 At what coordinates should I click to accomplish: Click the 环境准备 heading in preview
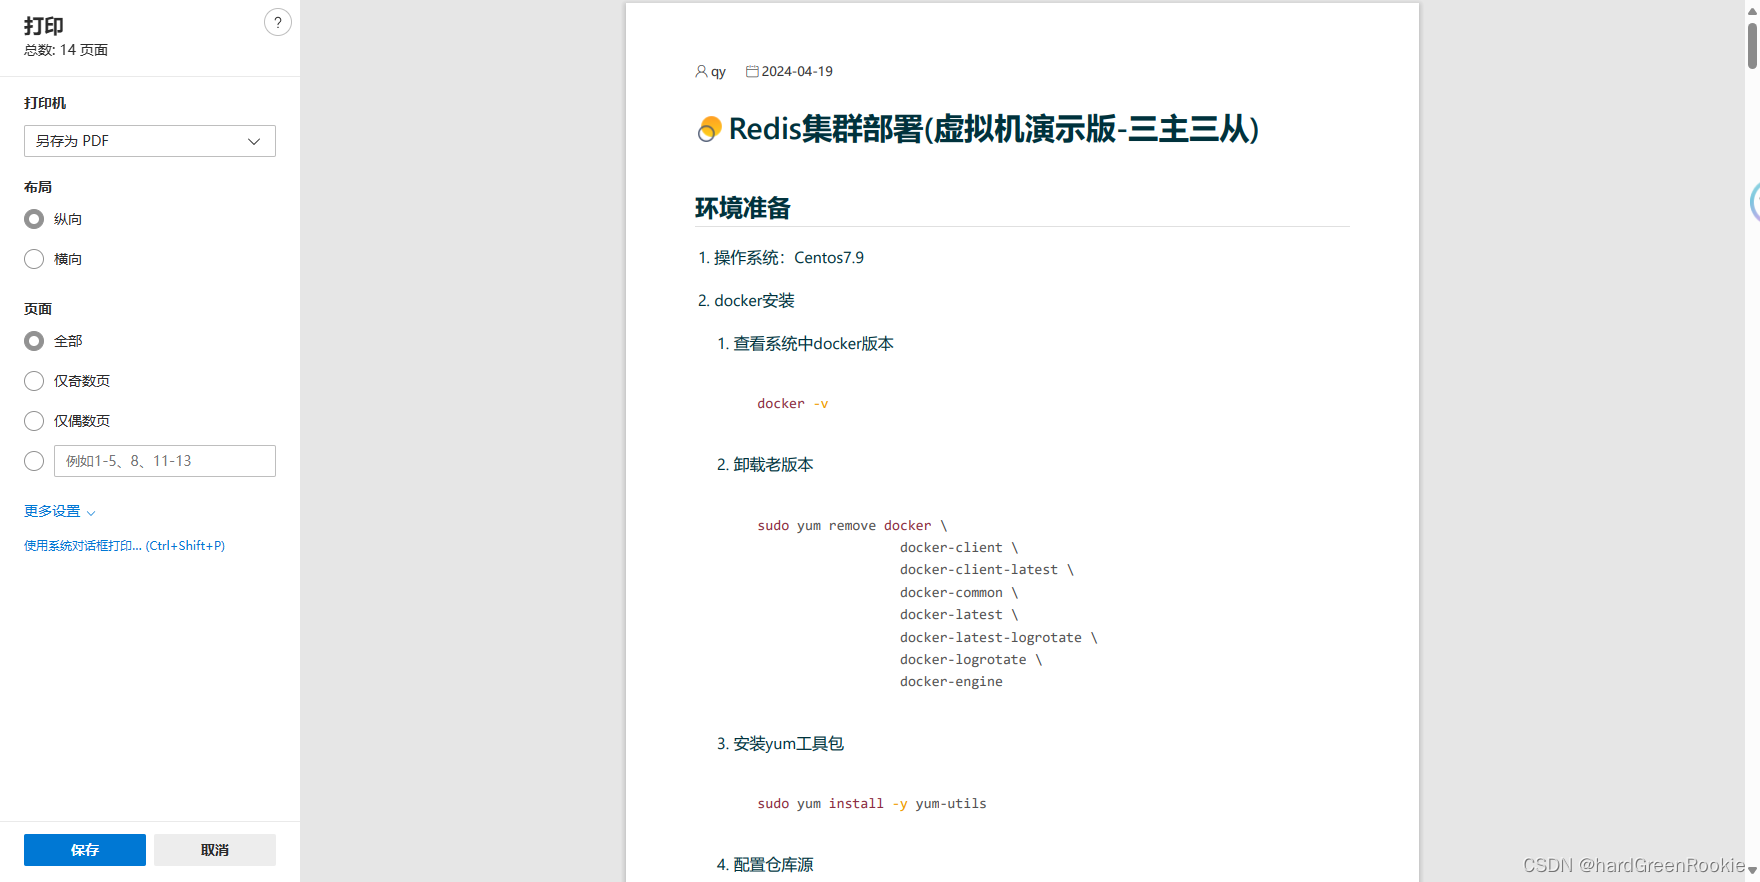[x=743, y=208]
